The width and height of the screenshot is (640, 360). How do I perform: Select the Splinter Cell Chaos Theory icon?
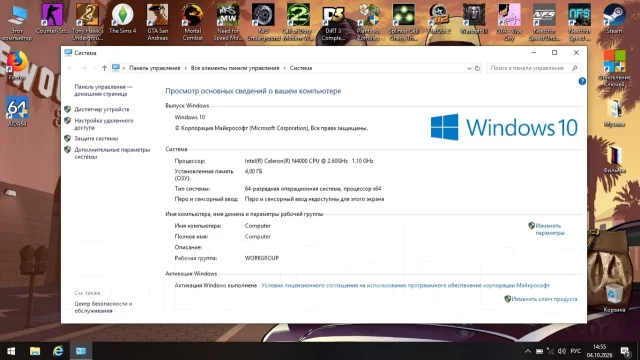[x=403, y=22]
